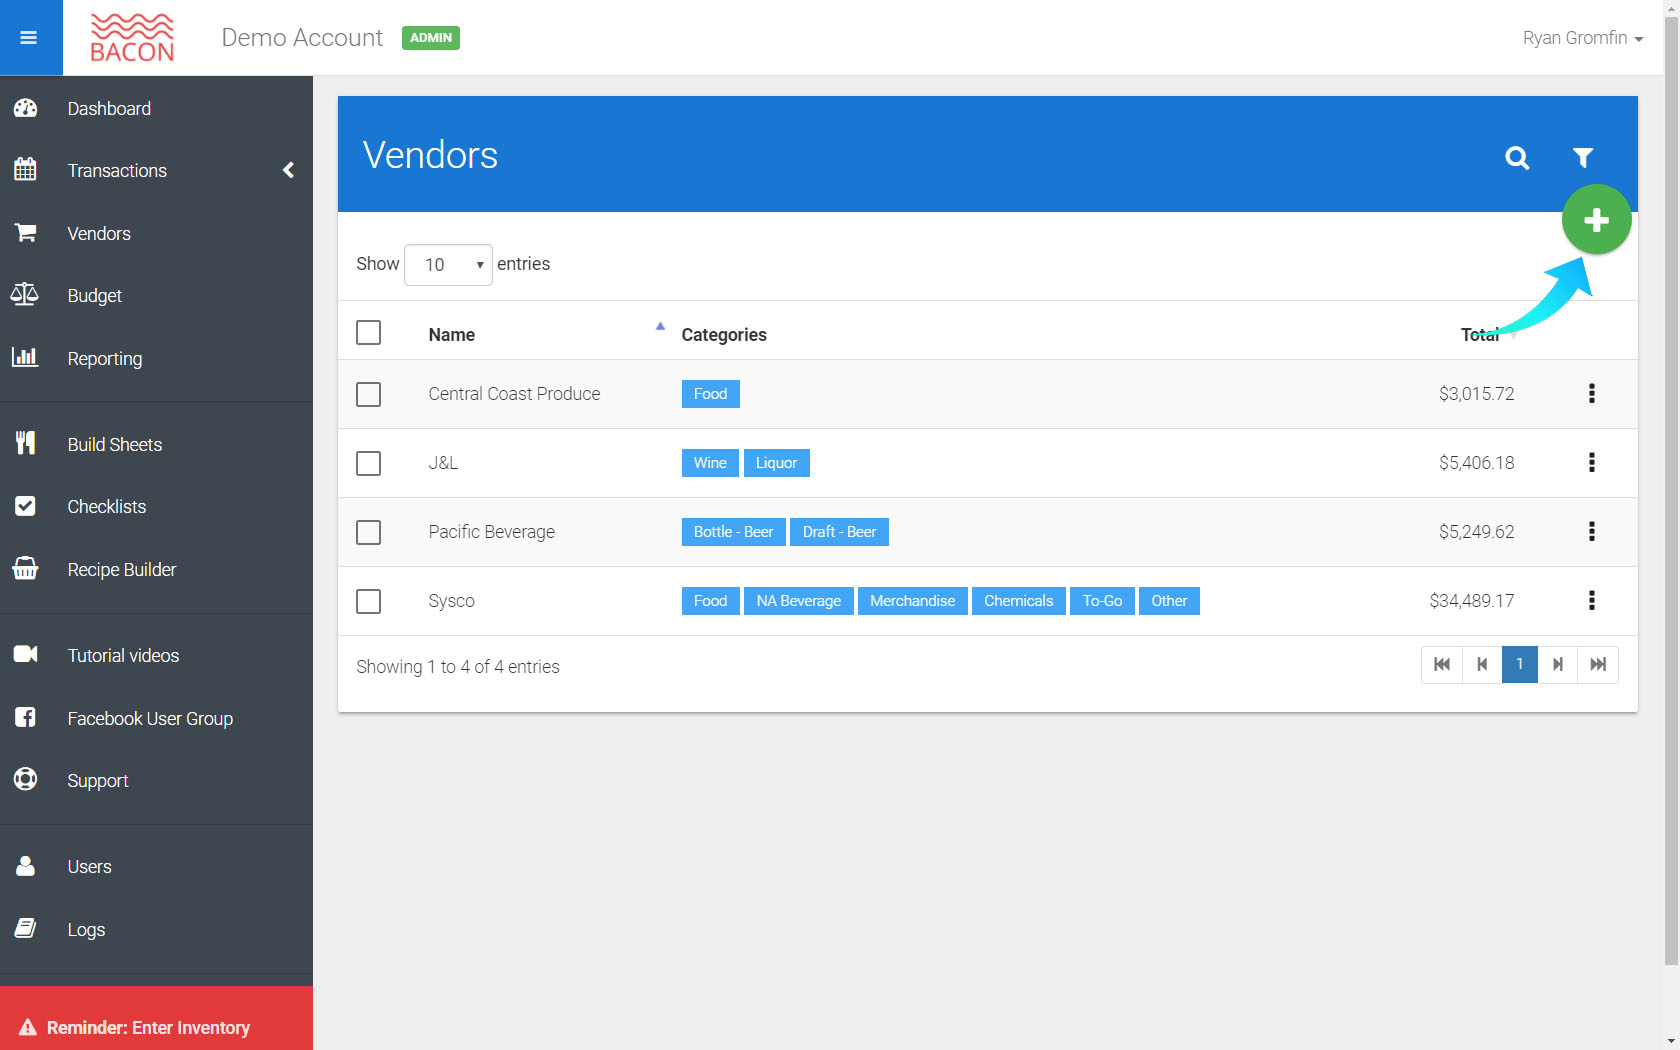Click the warning icon in inventory reminder
1680x1050 pixels.
(x=28, y=1027)
